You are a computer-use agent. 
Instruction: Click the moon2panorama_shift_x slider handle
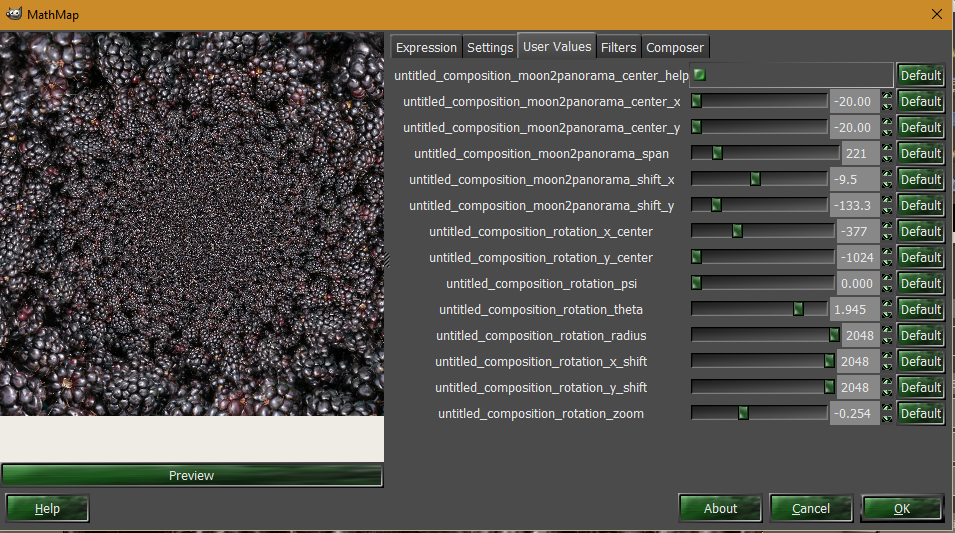[755, 179]
